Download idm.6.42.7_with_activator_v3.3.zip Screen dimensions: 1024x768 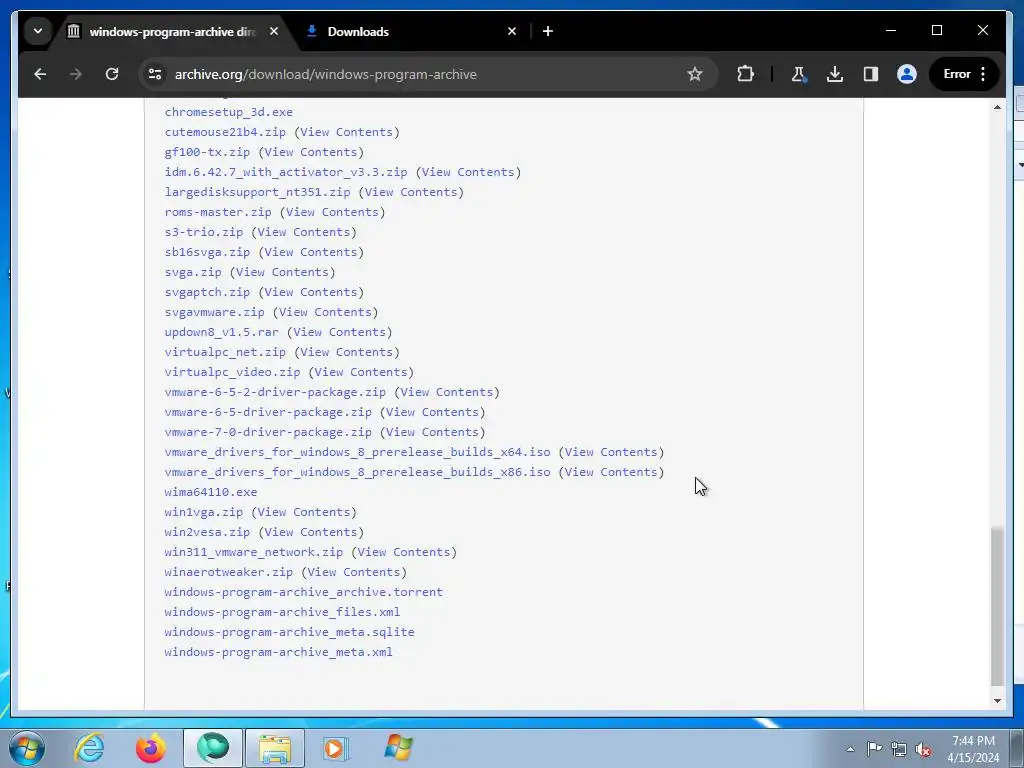[286, 172]
